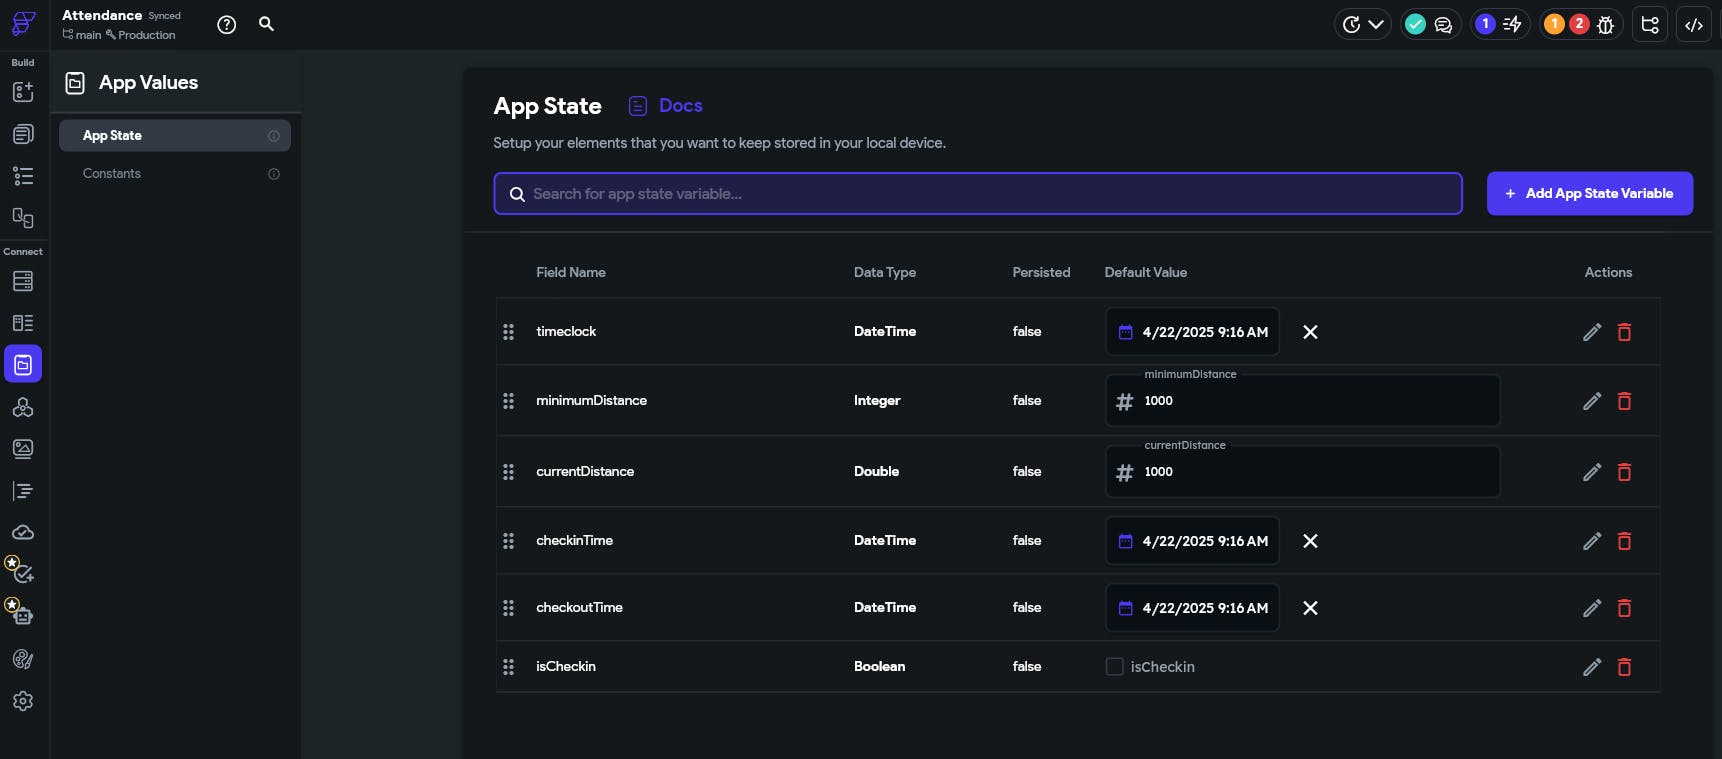This screenshot has height=759, width=1722.
Task: Open the comments chat icon
Action: point(1443,25)
